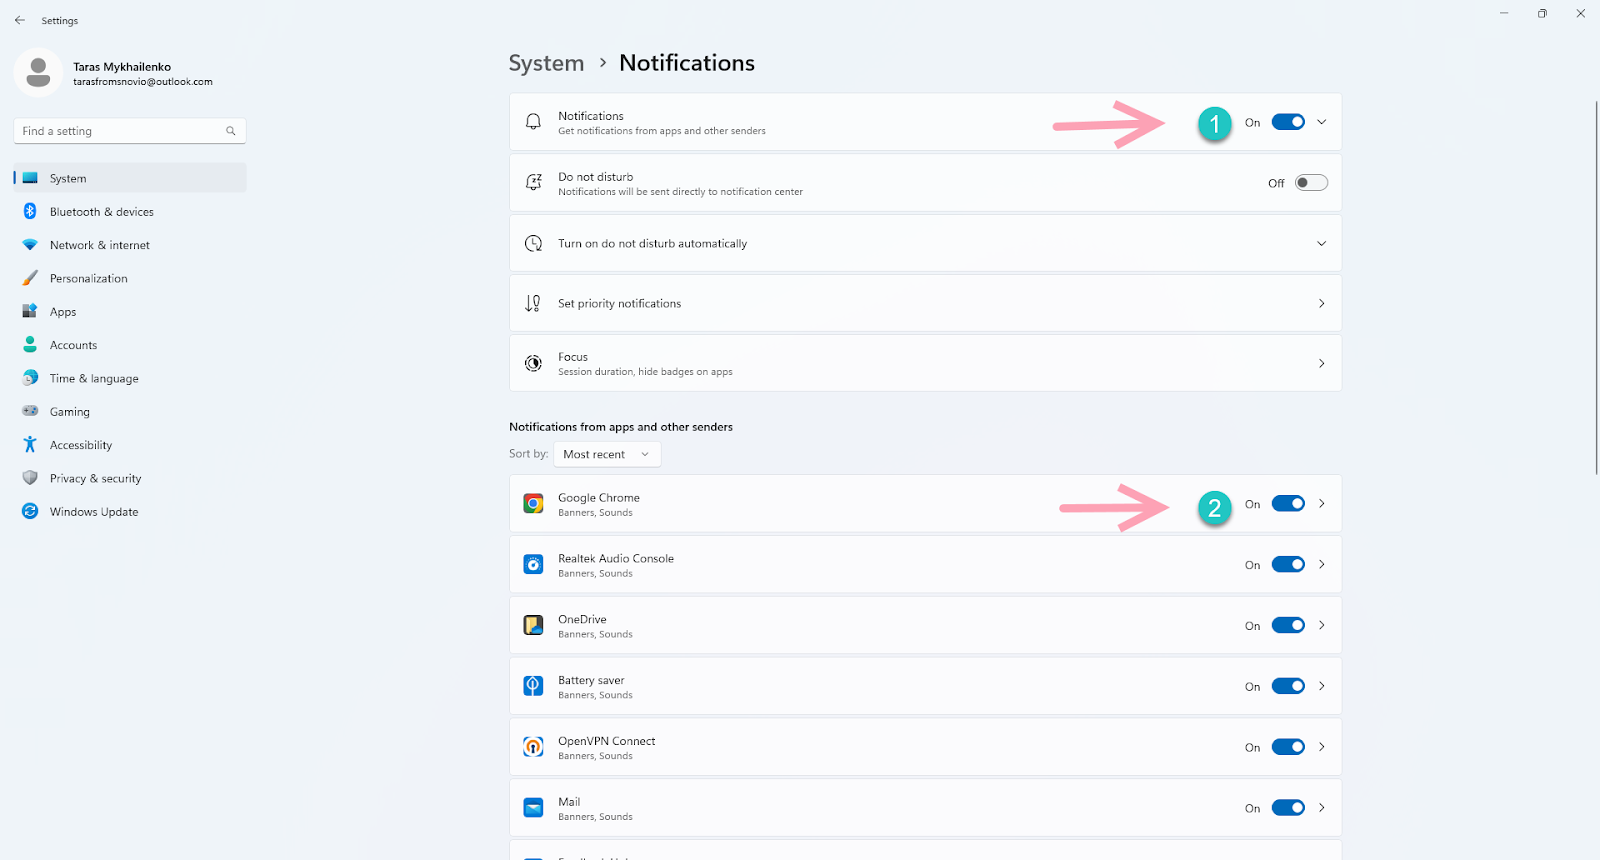Open Battery saver details chevron
Viewport: 1600px width, 860px height.
pos(1322,686)
